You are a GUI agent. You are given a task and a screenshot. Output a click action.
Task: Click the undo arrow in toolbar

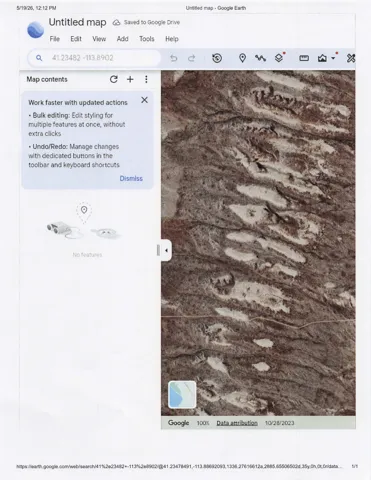pyautogui.click(x=173, y=58)
